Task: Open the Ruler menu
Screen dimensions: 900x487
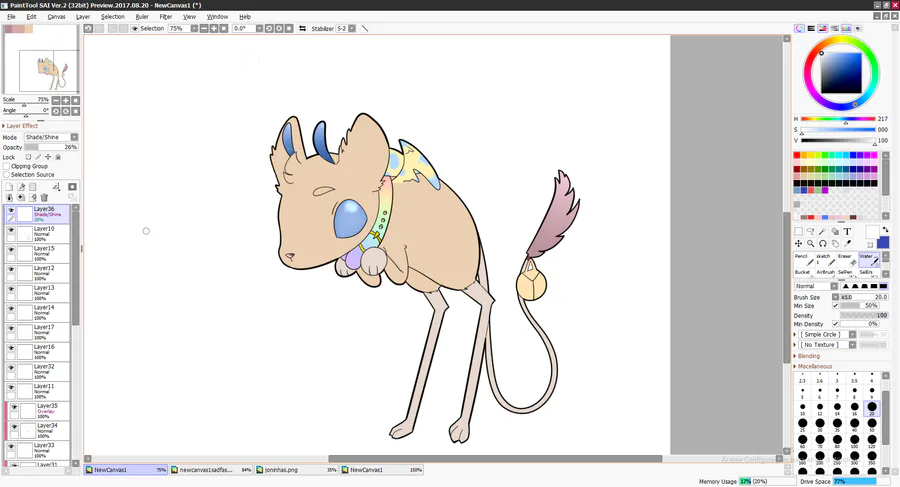Action: pos(142,17)
